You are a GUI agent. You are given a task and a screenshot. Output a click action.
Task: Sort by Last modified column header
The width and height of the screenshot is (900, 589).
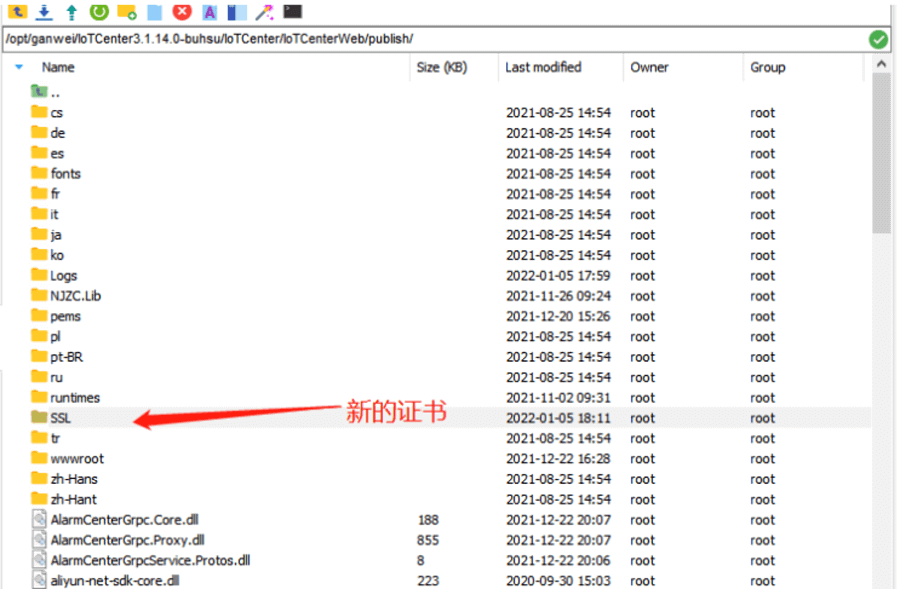tap(543, 67)
